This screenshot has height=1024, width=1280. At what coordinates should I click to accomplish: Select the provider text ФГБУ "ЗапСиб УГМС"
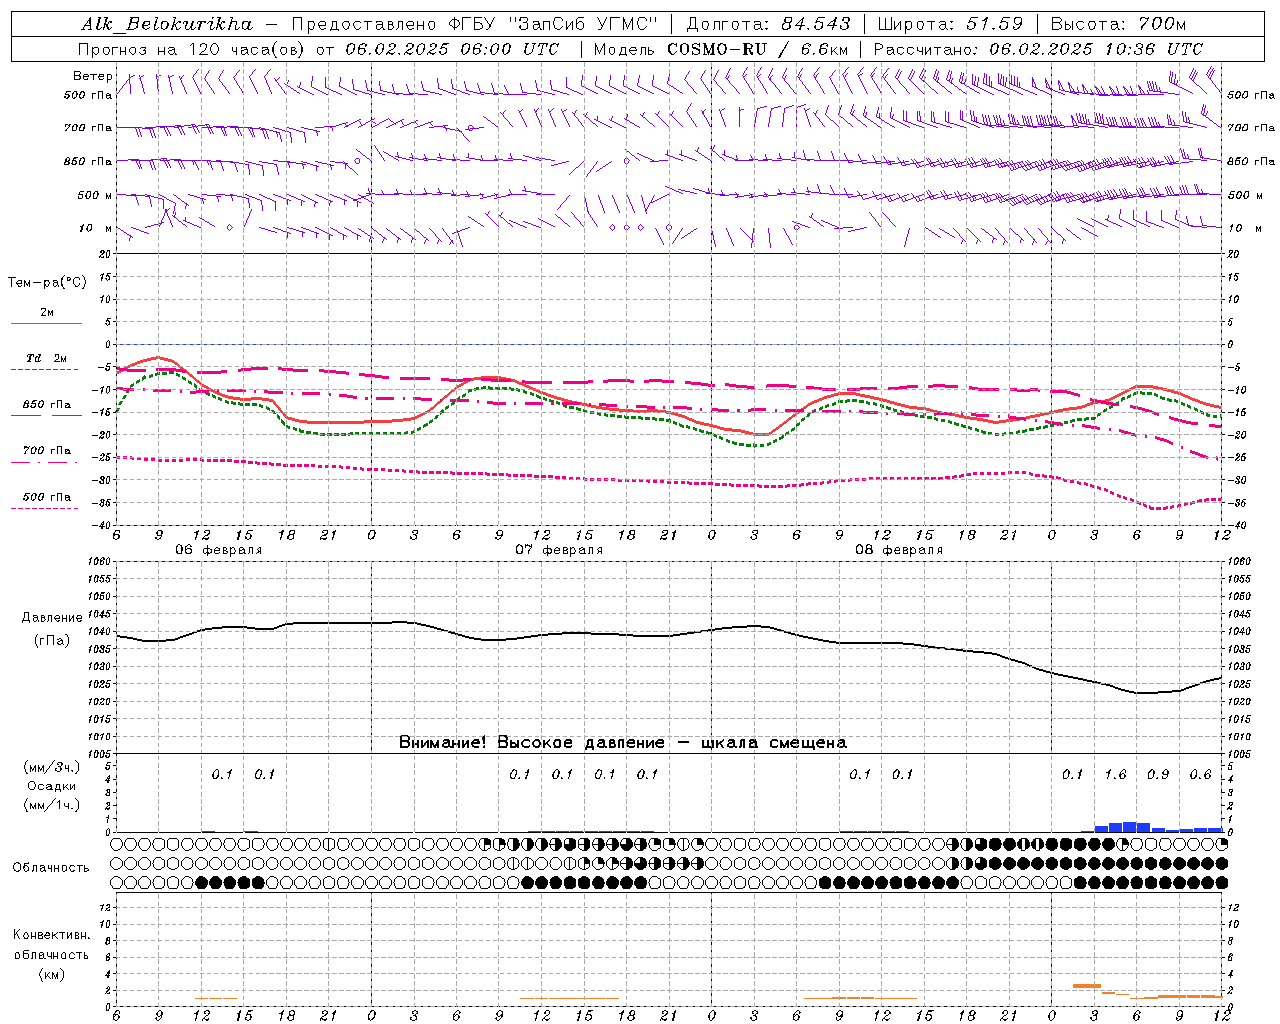coord(551,23)
